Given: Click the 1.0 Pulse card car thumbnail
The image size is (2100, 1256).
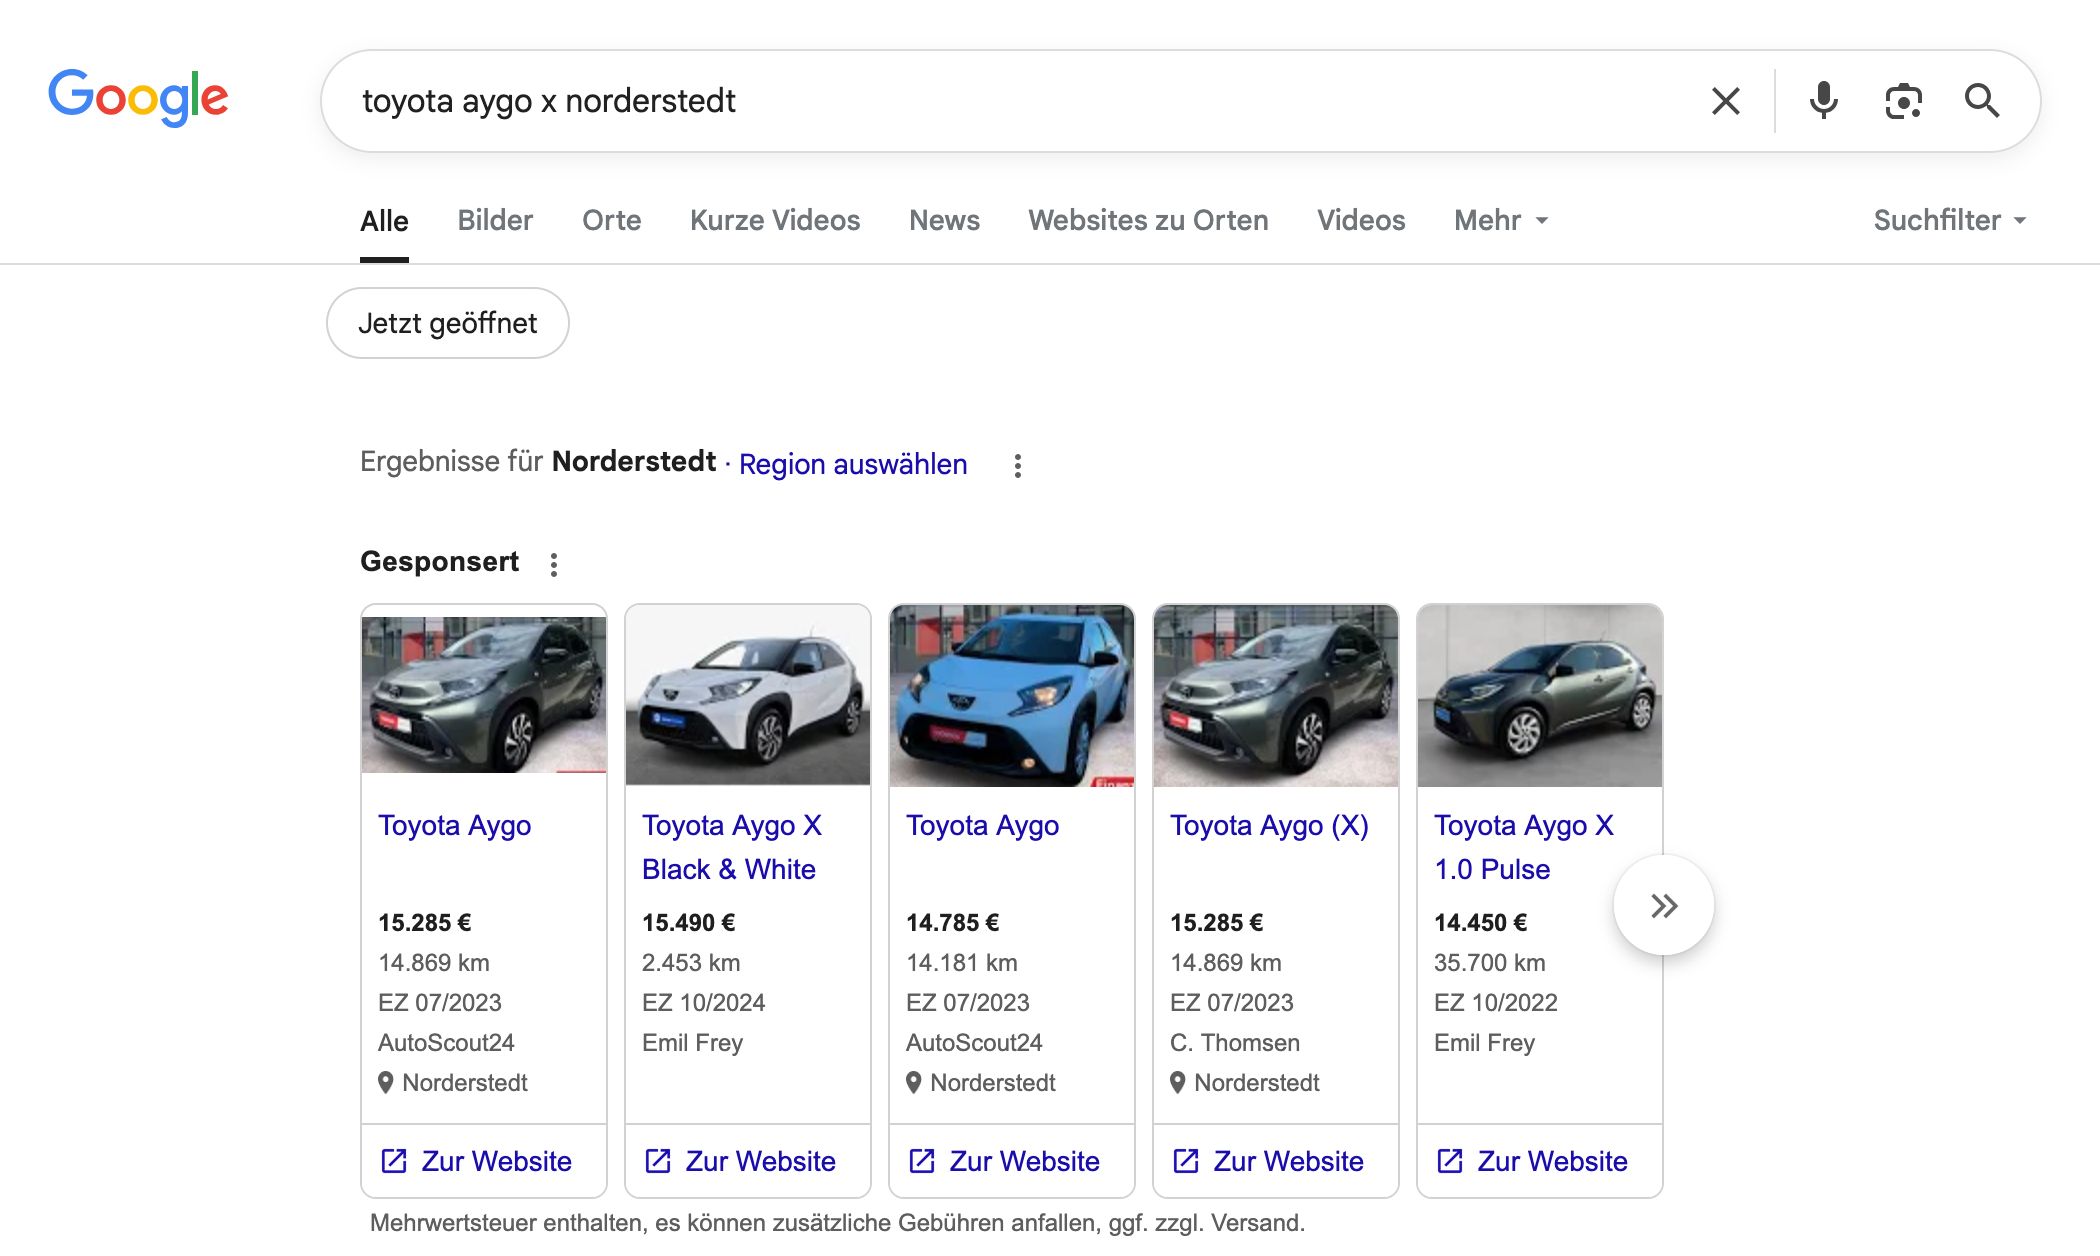Looking at the screenshot, I should [1540, 695].
